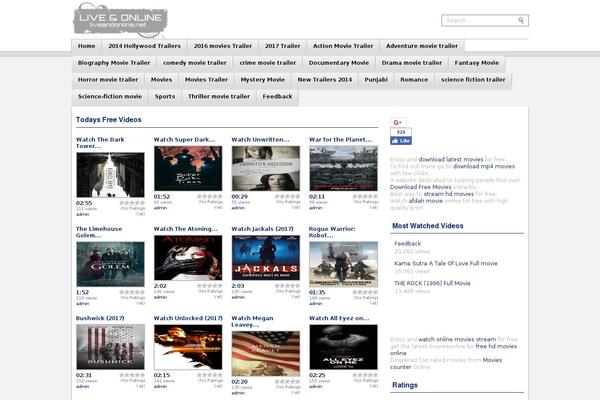This screenshot has height=400, width=600.
Task: Open Unwritten Obsession poster thumbnail
Action: [266, 168]
